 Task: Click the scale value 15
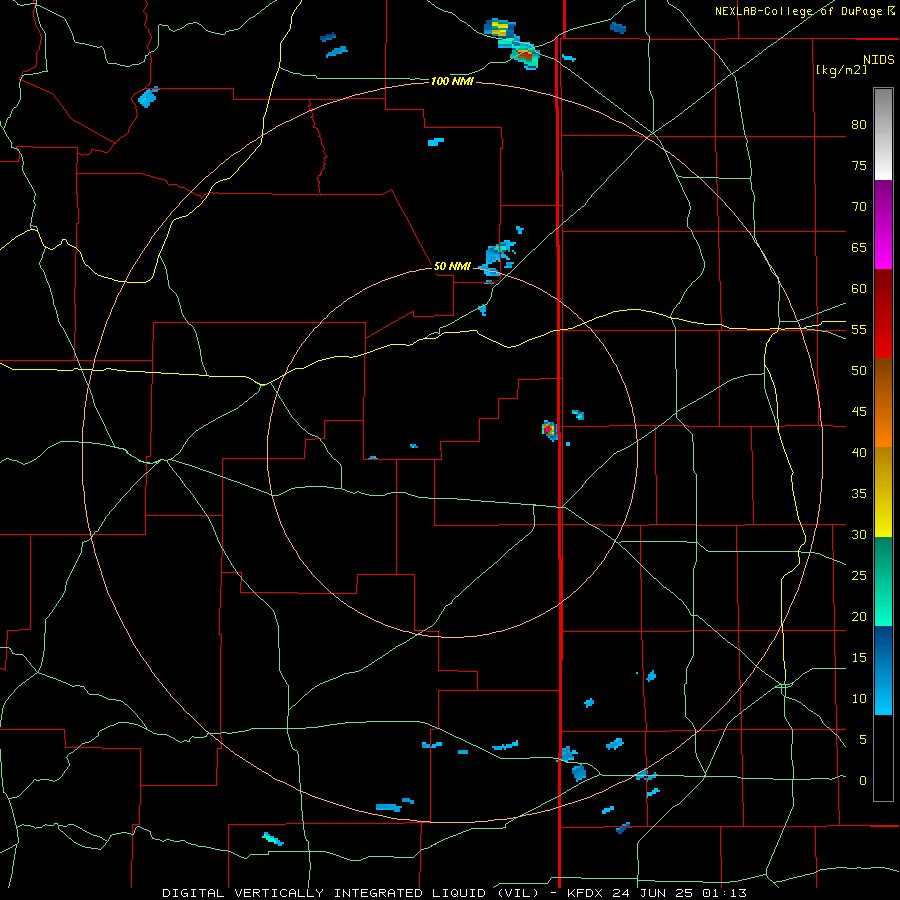(x=859, y=657)
